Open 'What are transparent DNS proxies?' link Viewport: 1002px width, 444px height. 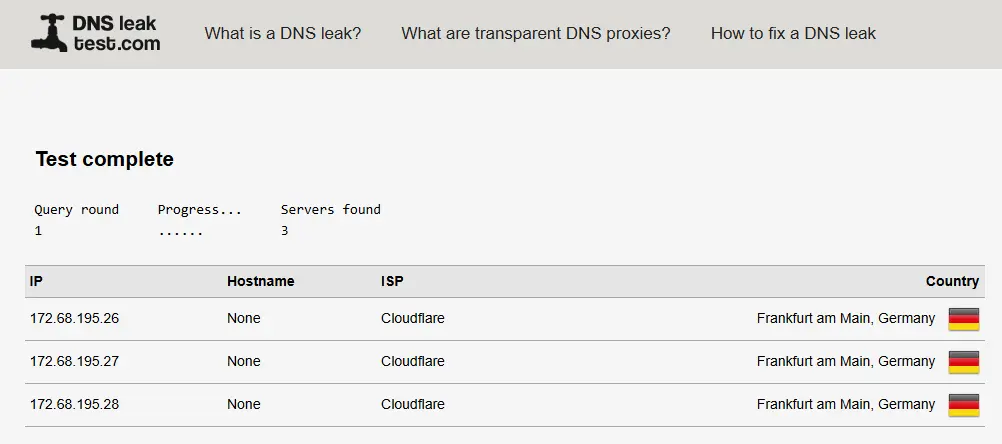536,33
